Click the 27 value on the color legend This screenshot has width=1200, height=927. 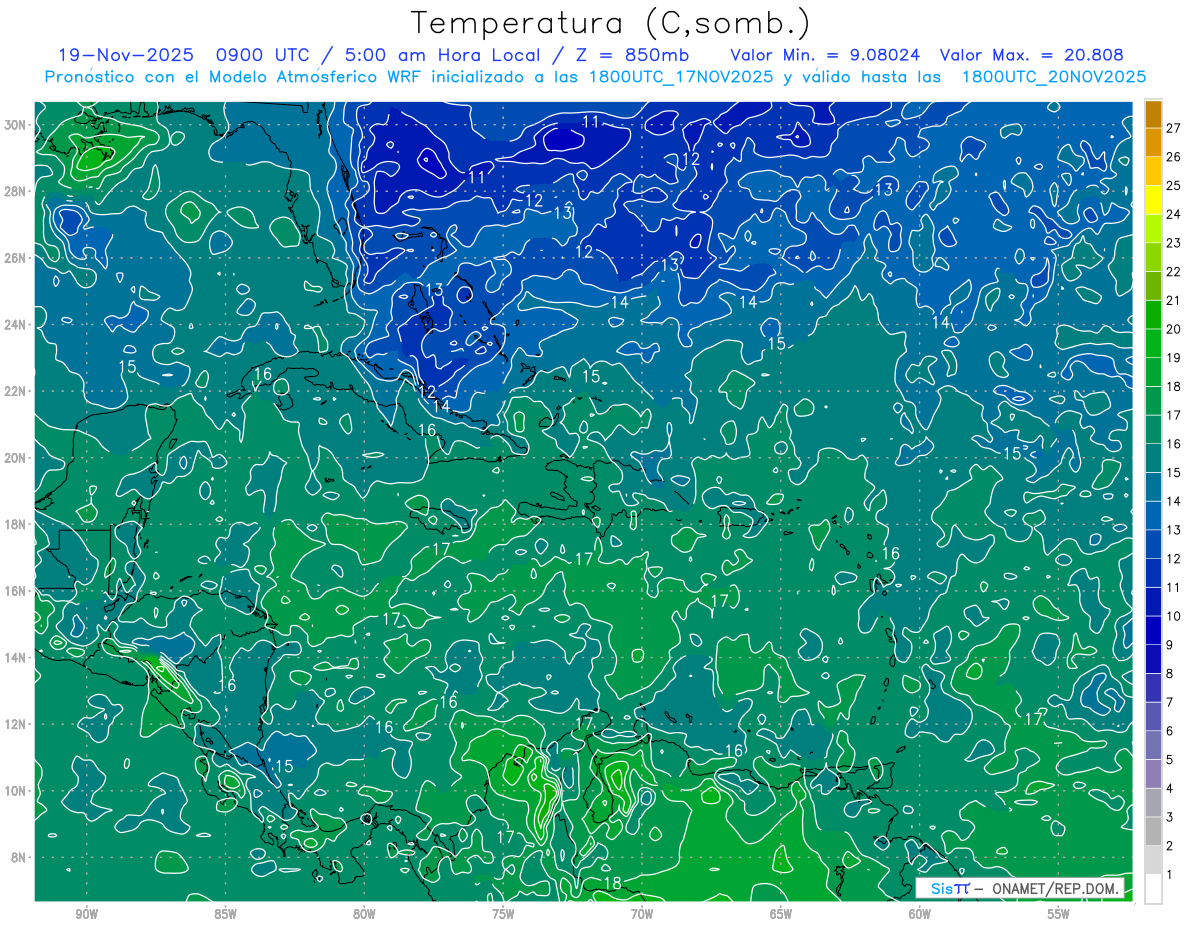pyautogui.click(x=1174, y=128)
